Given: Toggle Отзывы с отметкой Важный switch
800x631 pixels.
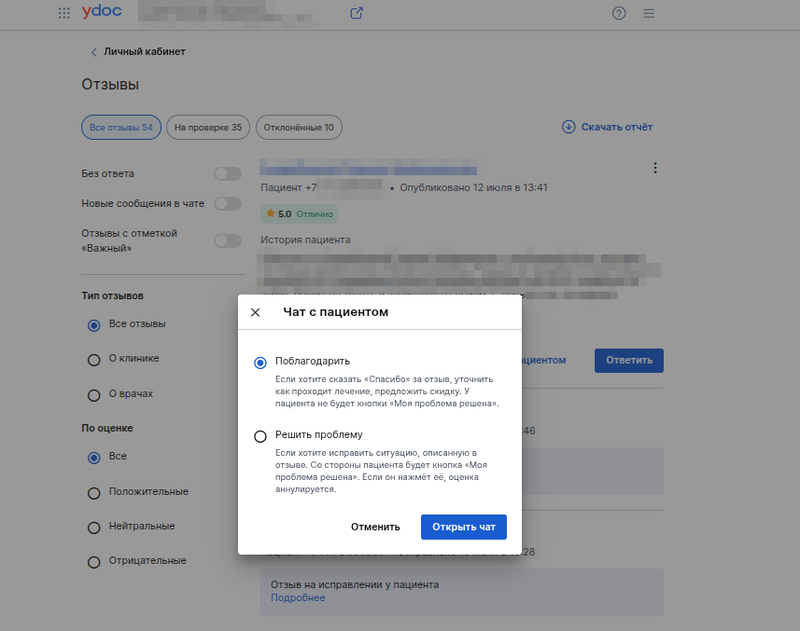Looking at the screenshot, I should [x=228, y=241].
